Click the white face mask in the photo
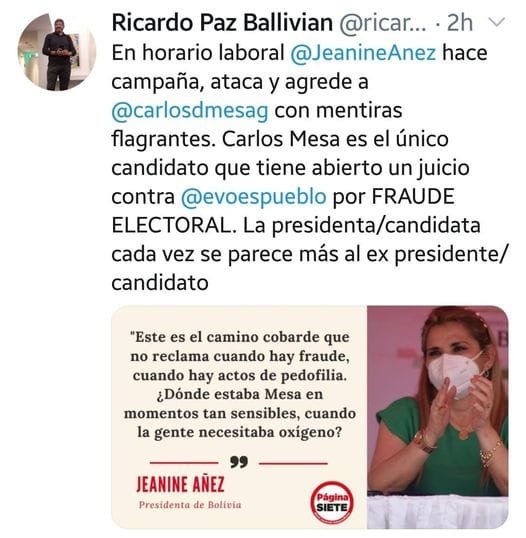 (x=454, y=374)
